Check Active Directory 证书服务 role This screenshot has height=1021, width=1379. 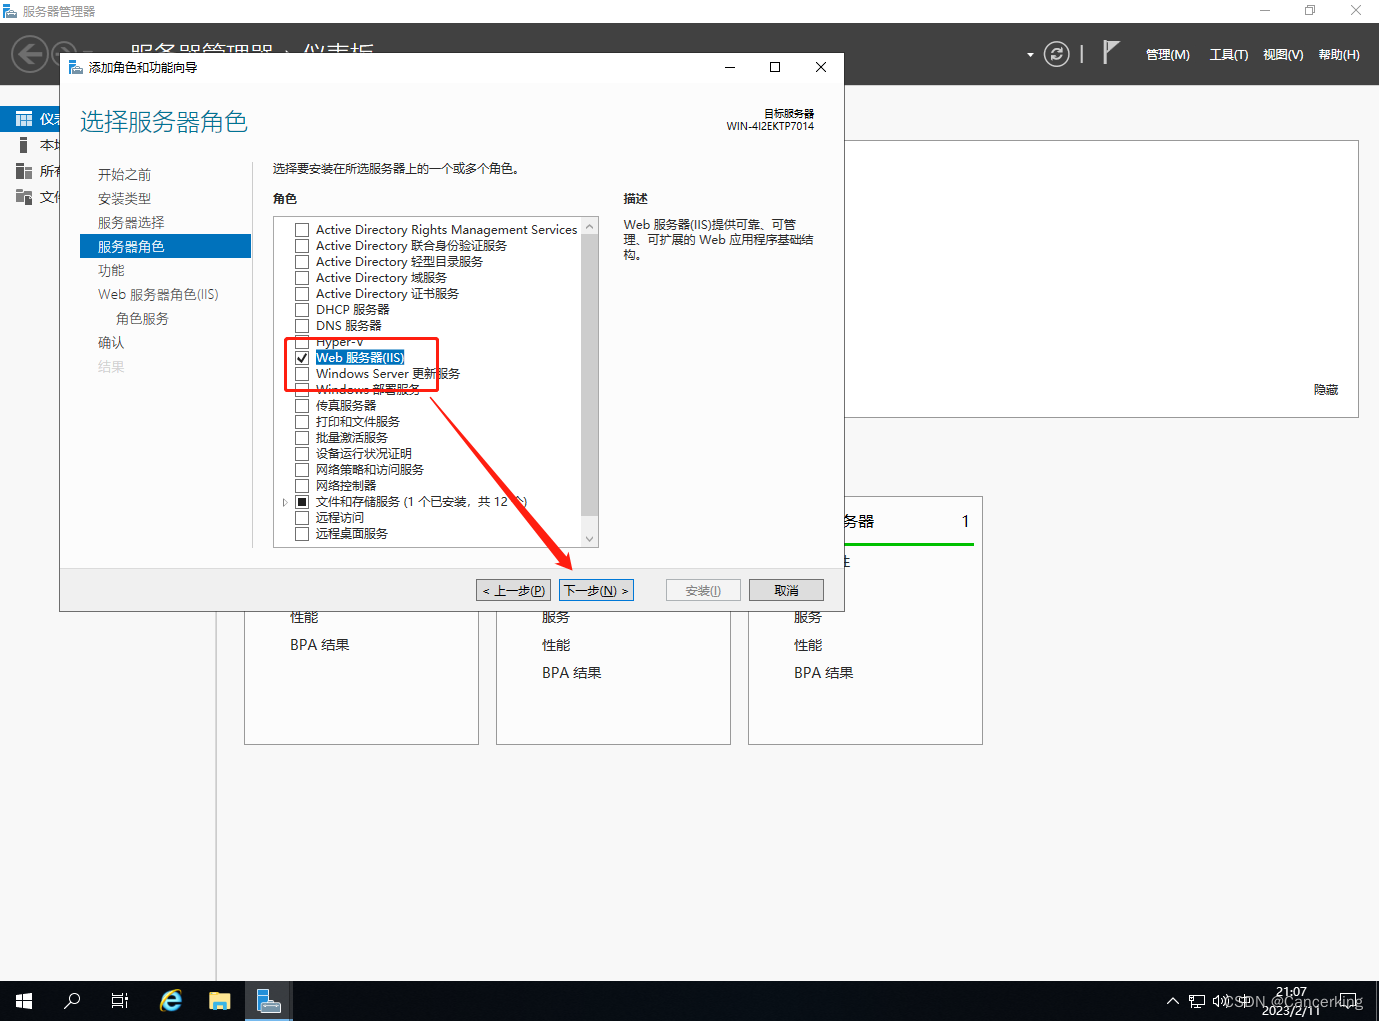[x=302, y=294]
